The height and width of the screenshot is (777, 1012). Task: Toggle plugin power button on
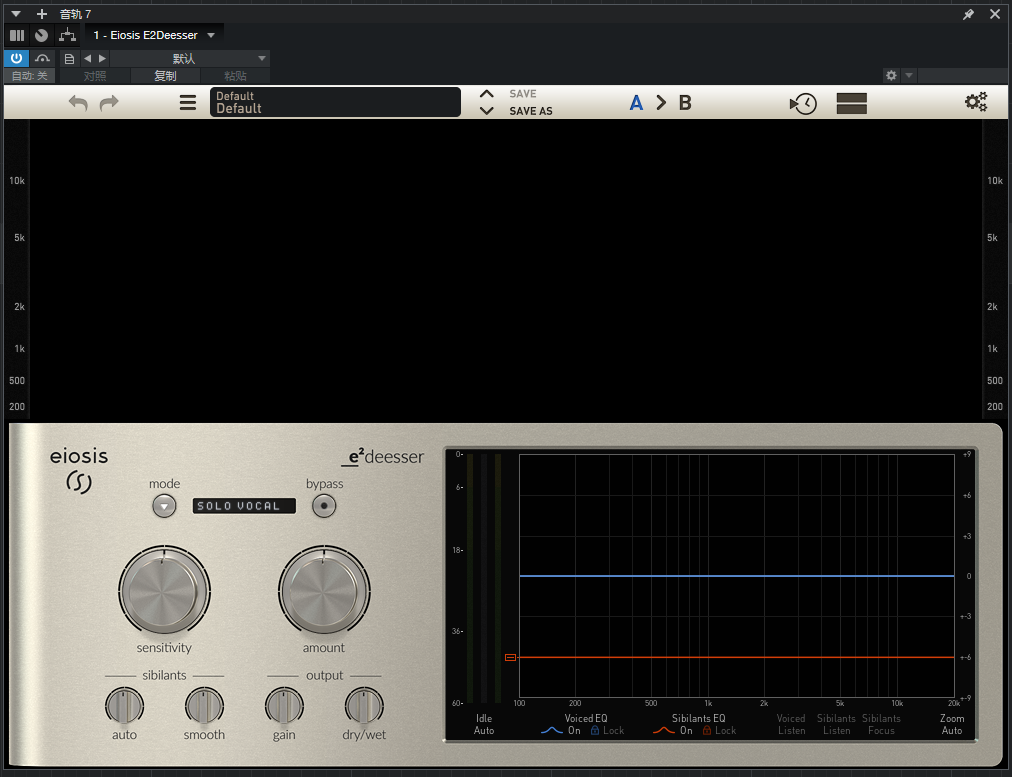coord(16,59)
